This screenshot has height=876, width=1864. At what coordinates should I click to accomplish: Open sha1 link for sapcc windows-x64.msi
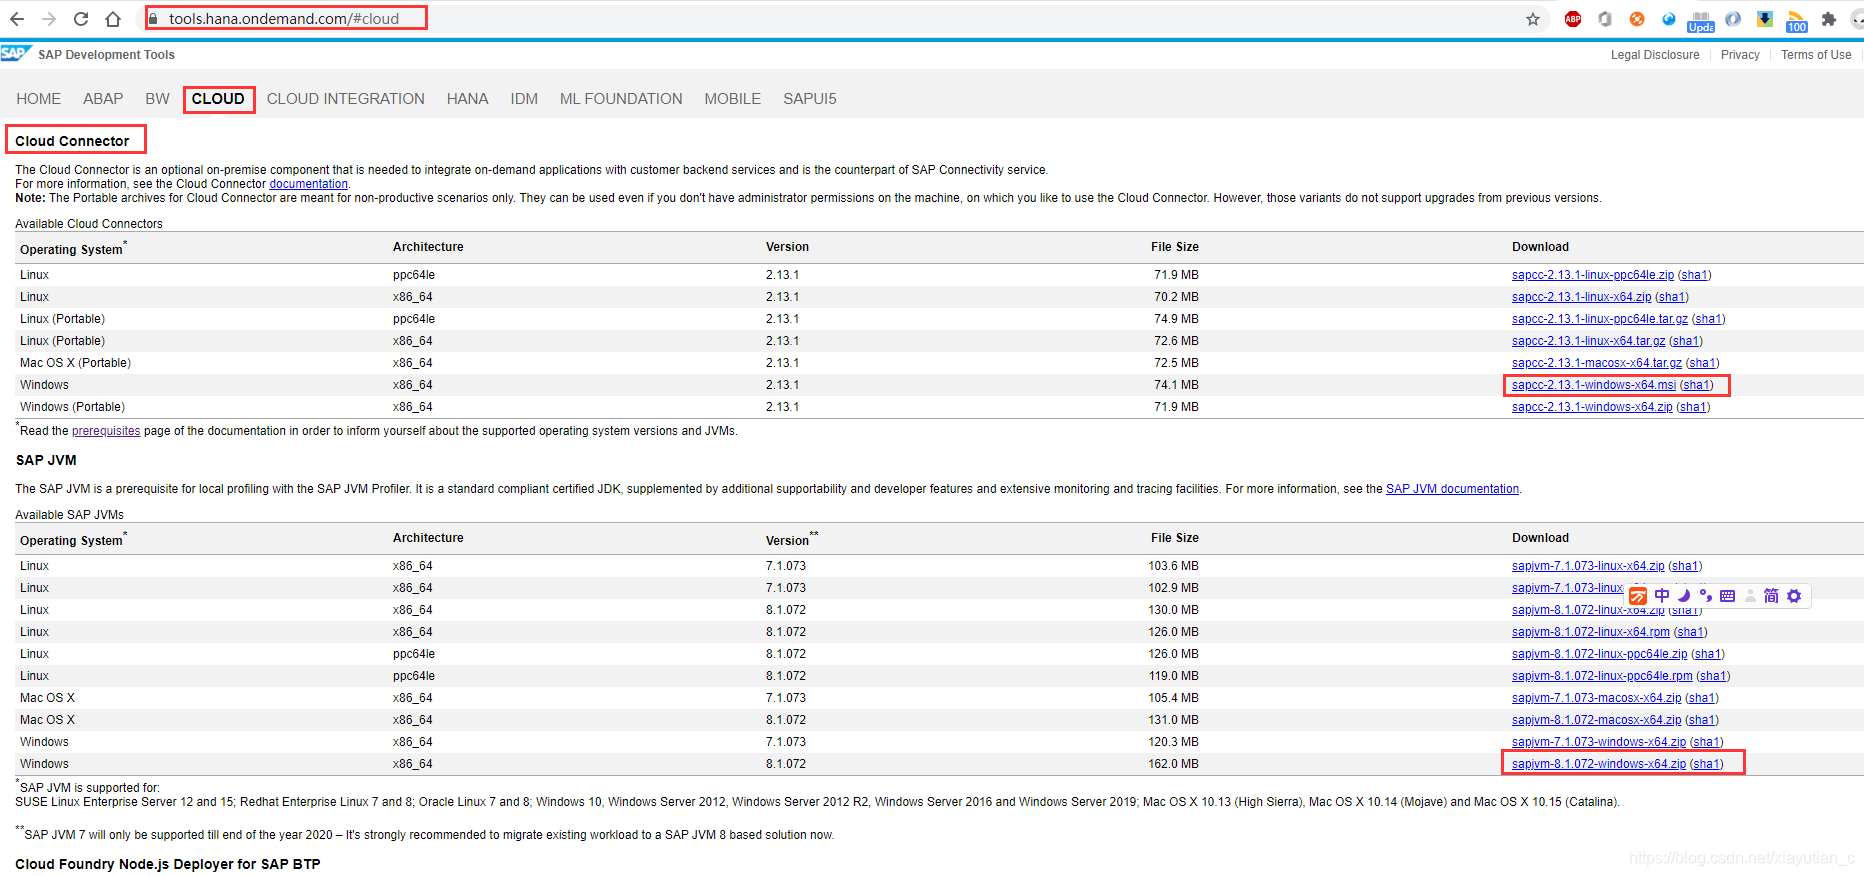(x=1697, y=385)
